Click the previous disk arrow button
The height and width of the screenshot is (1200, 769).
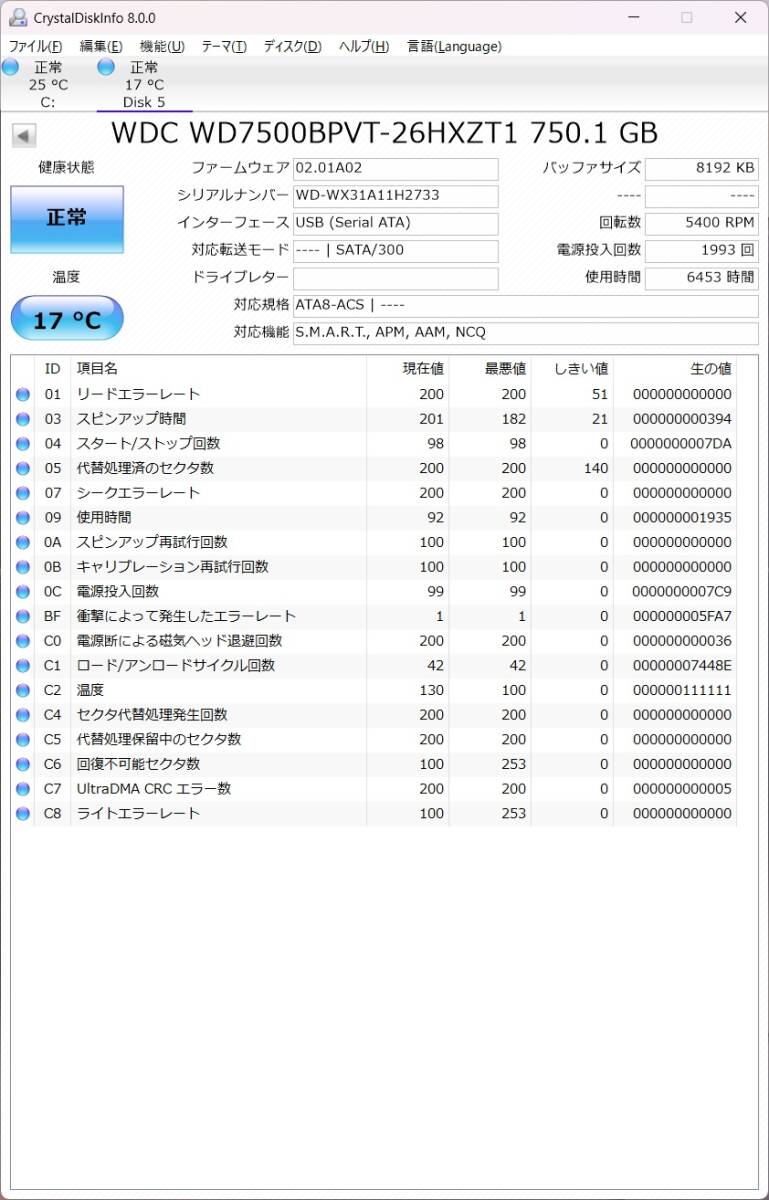point(24,136)
